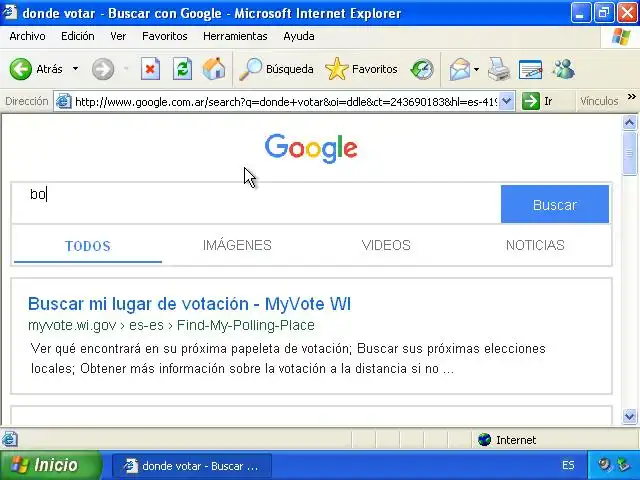Screen dimensions: 640x480
Task: Restore down the Internet Explorer window
Action: pyautogui.click(x=604, y=13)
